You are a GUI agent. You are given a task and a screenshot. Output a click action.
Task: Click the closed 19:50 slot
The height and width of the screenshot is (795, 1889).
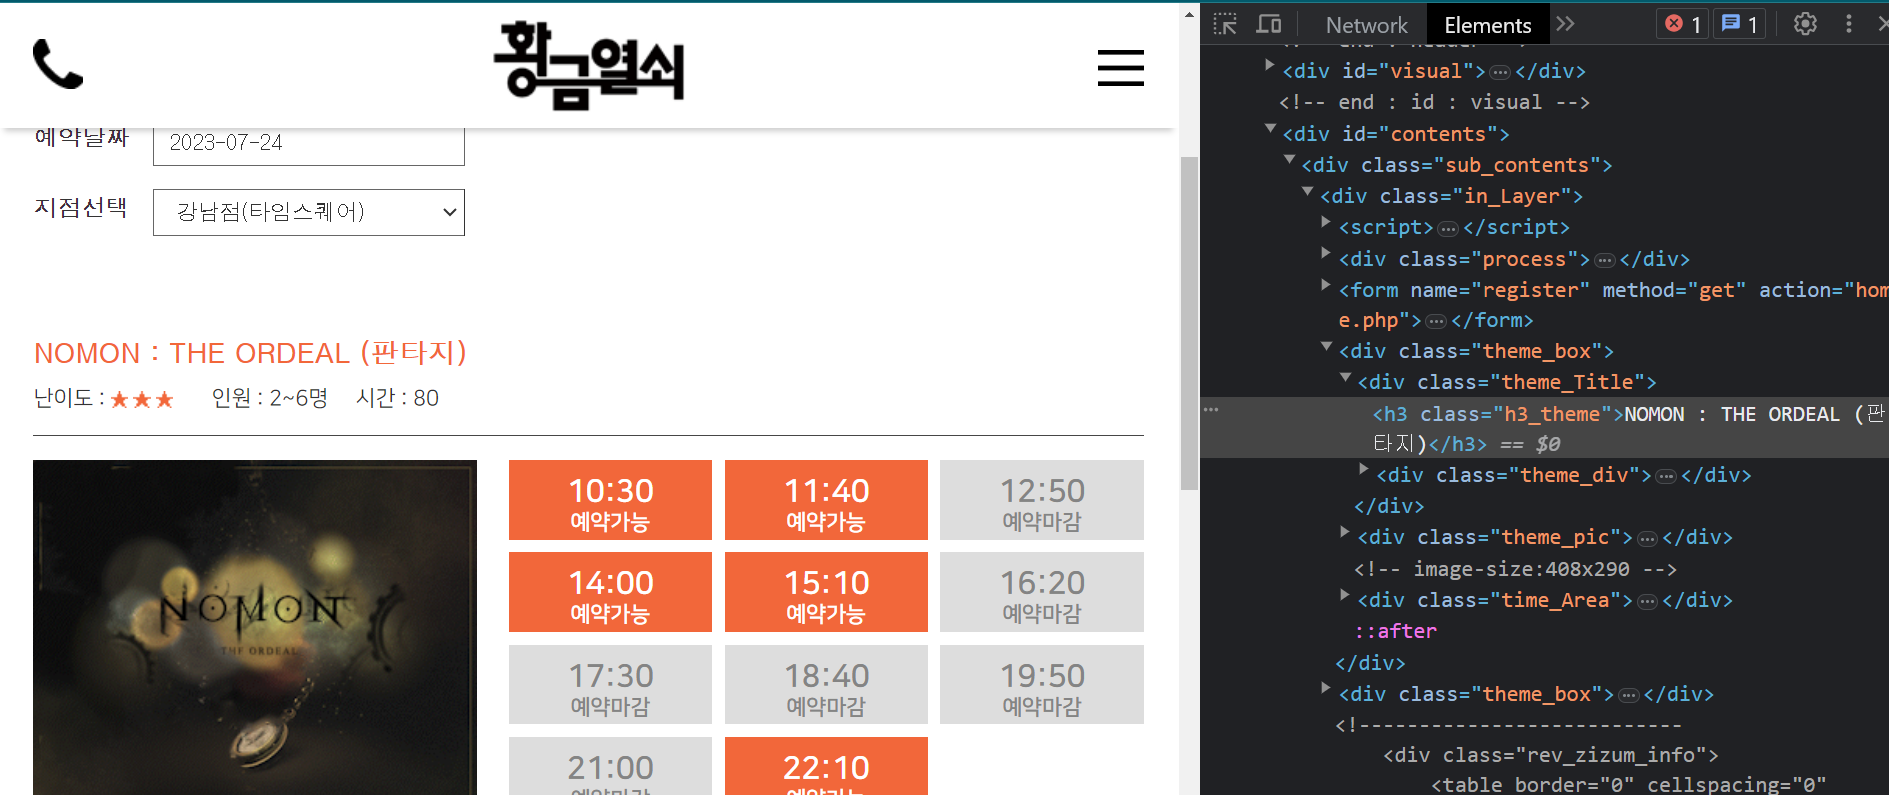1042,684
